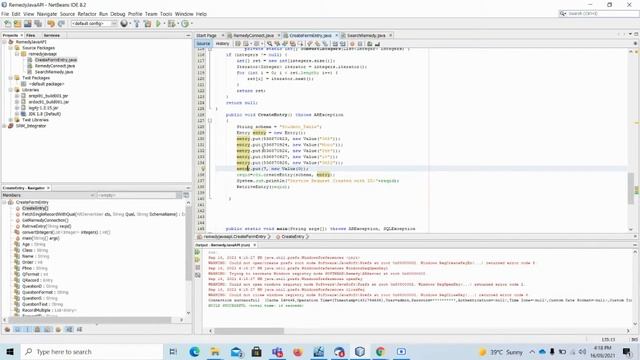
Task: Open the Start Page tab
Action: coord(207,36)
